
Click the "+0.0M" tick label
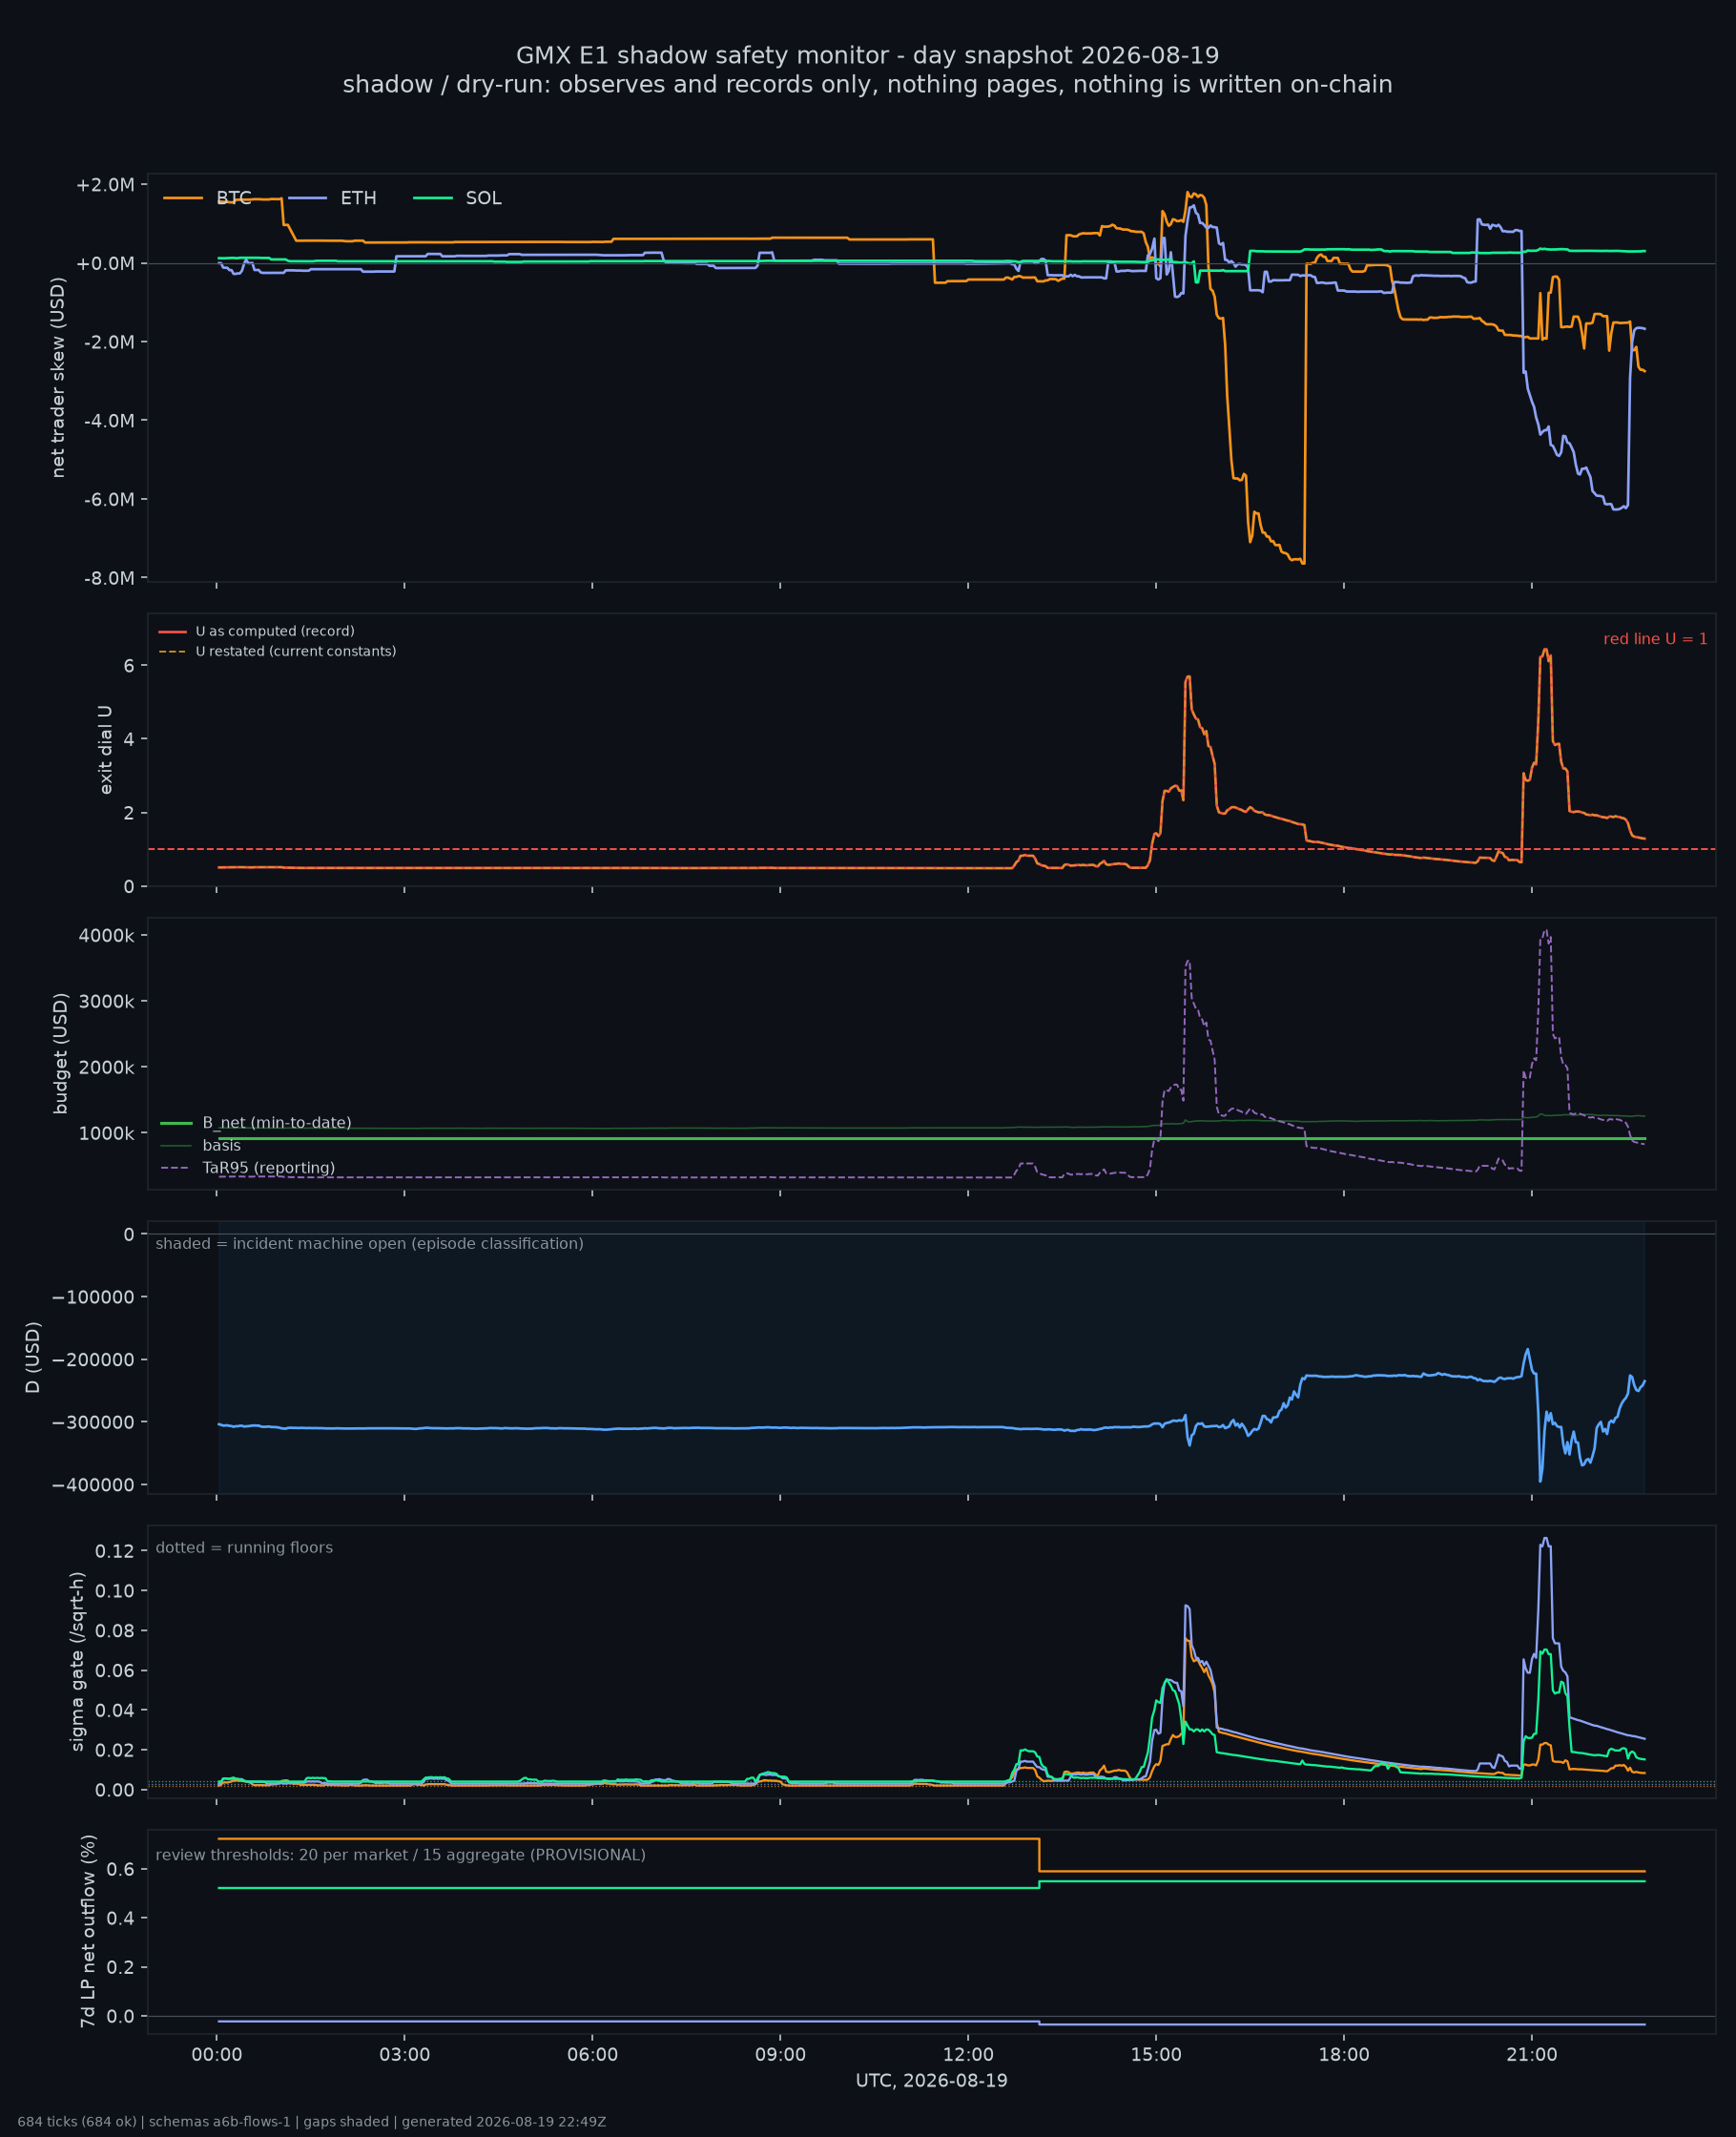pos(105,264)
